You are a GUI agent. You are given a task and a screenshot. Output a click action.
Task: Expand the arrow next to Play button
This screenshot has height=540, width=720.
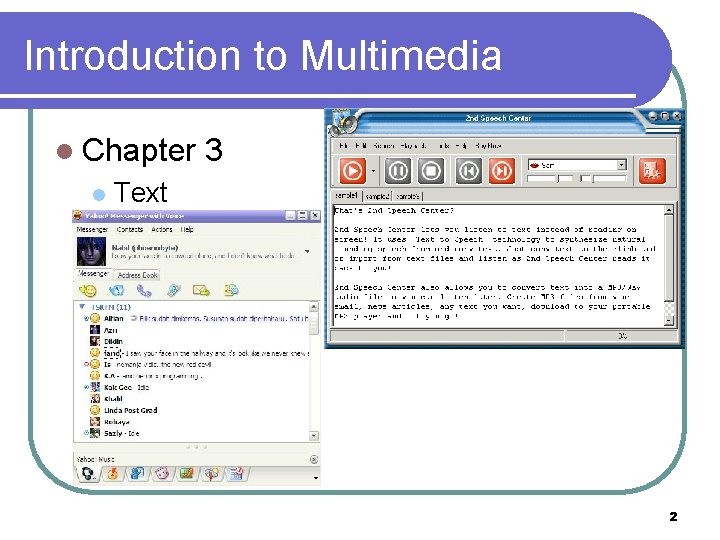[x=373, y=171]
